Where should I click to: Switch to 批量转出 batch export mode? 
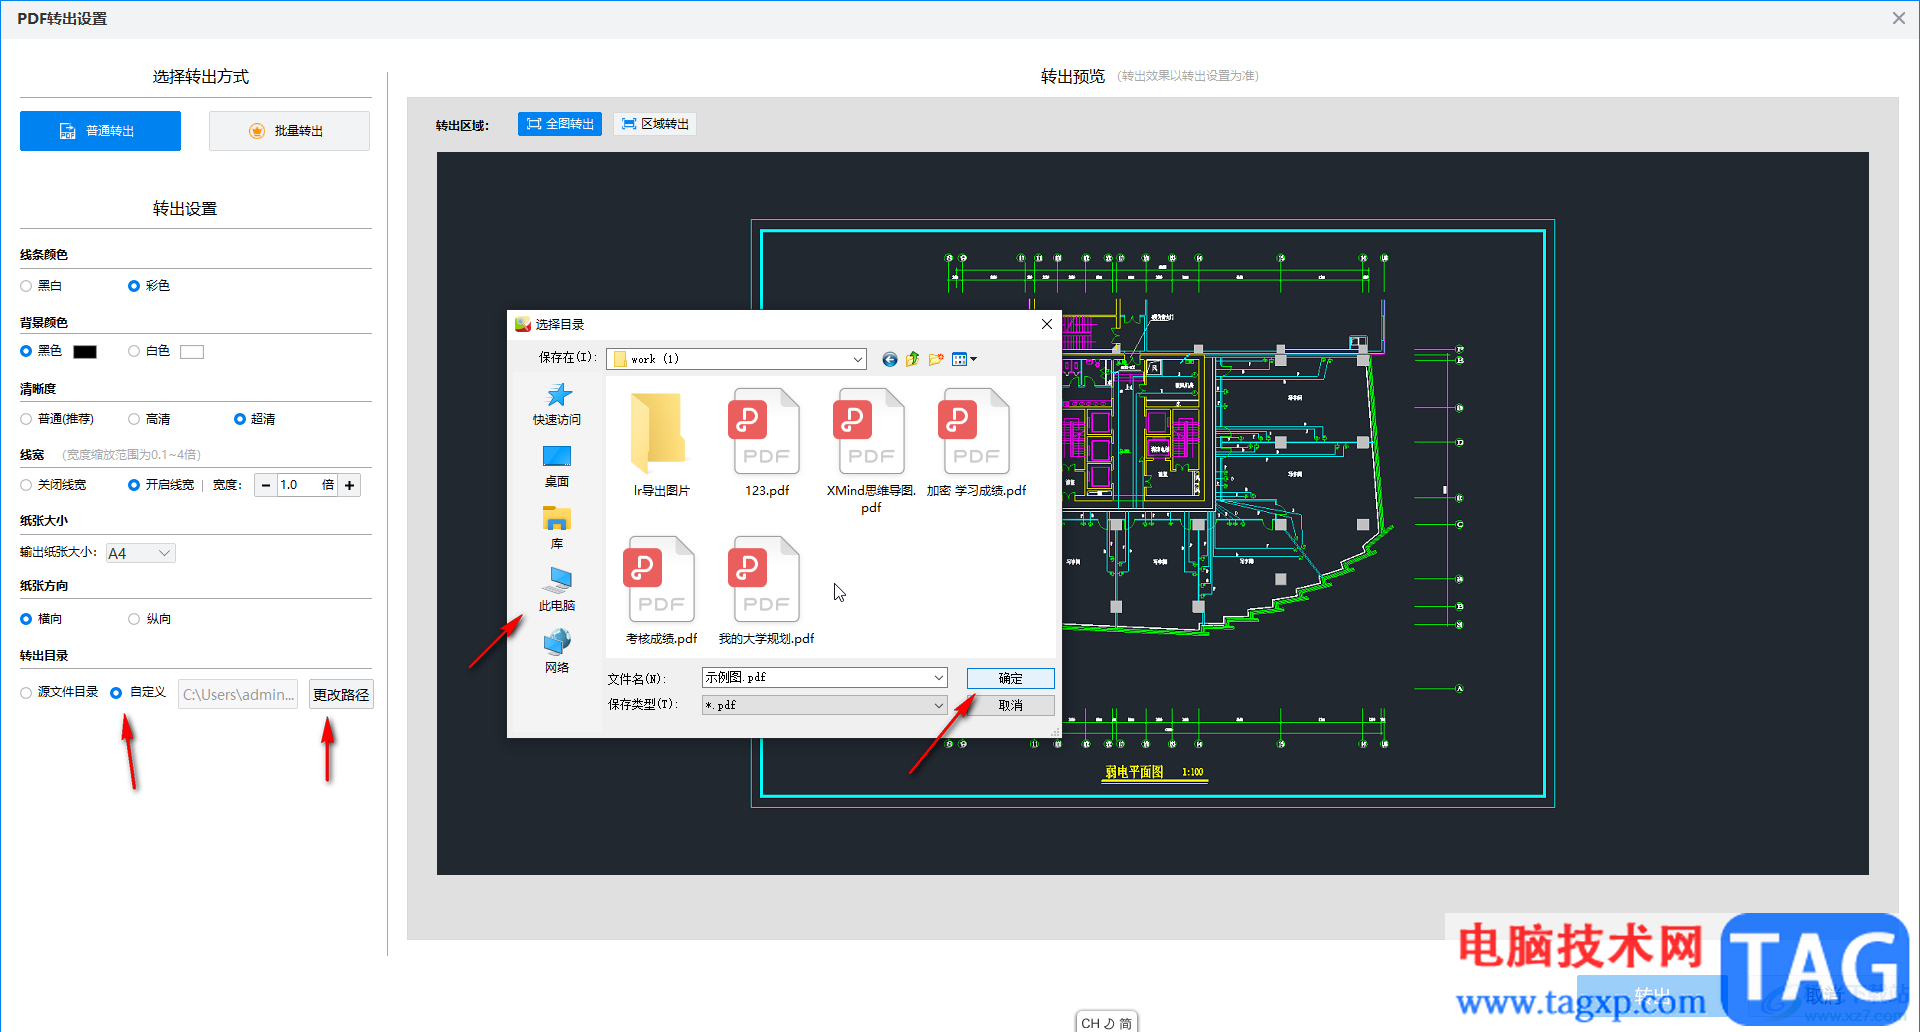pyautogui.click(x=289, y=131)
